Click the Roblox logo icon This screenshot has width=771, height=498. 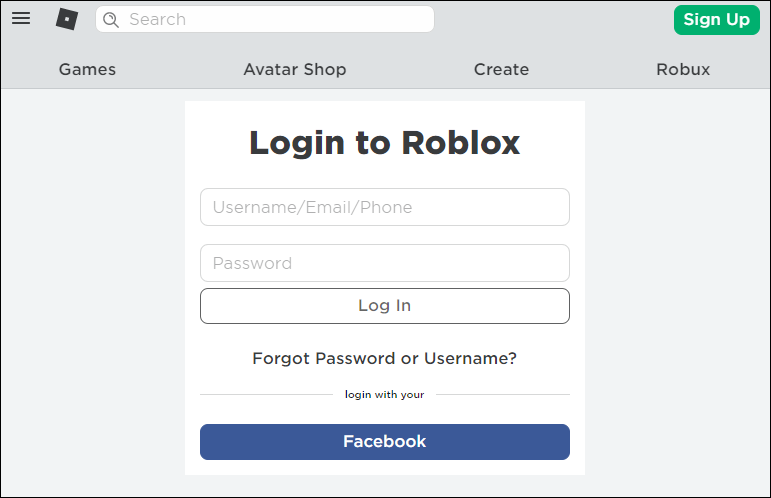click(67, 19)
